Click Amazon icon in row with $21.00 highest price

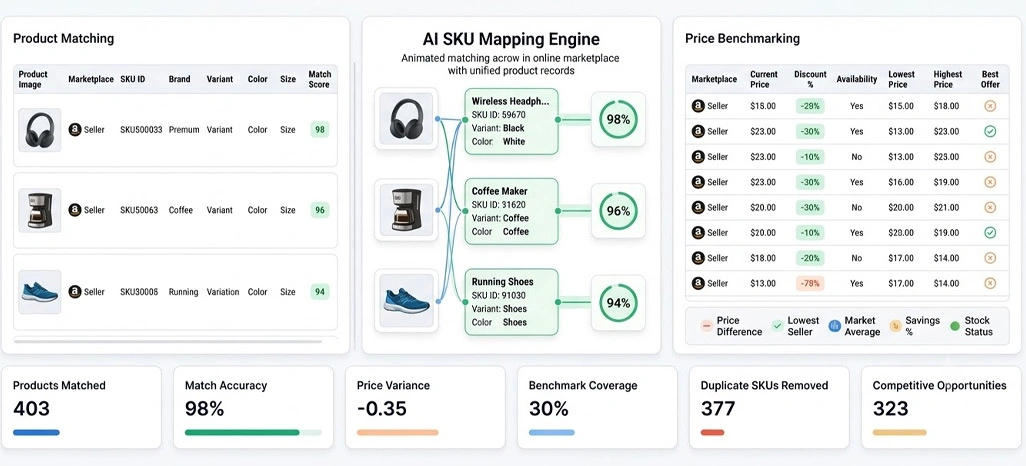pyautogui.click(x=698, y=207)
